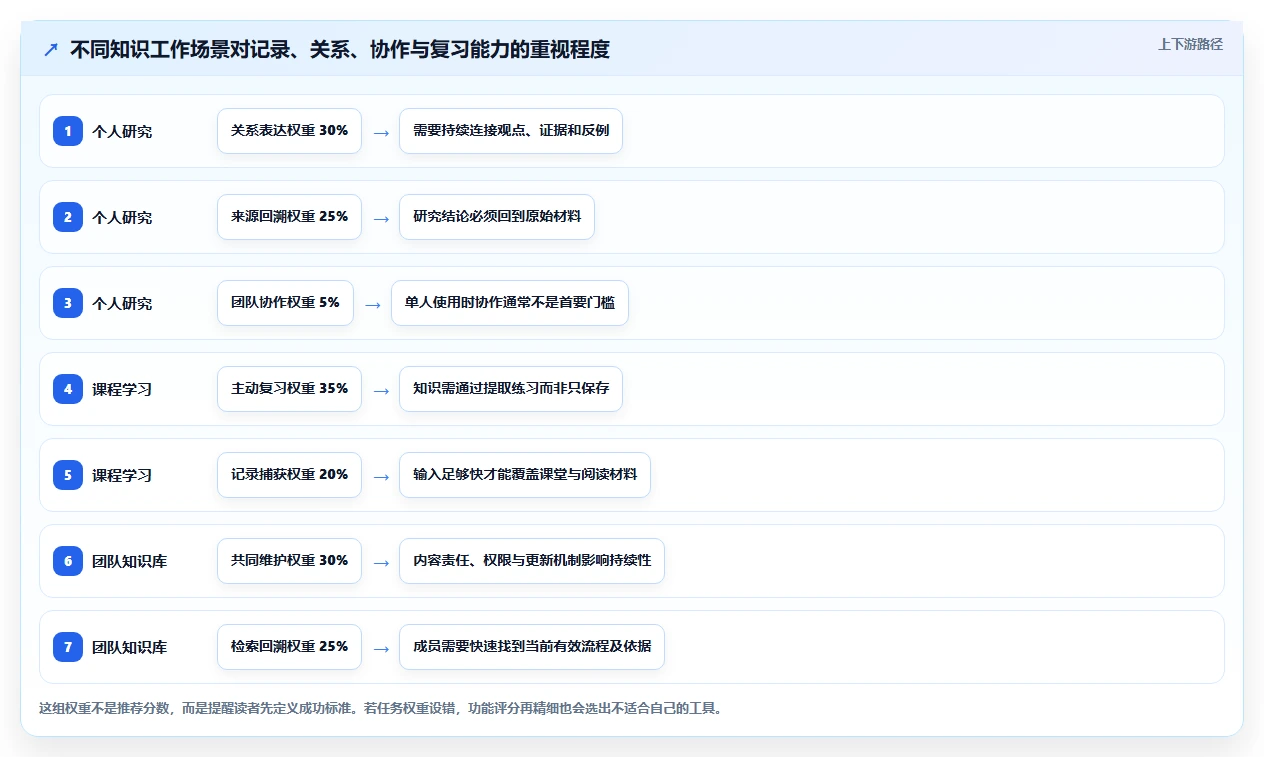The image size is (1264, 757).
Task: Click the arrow icon beside the title
Action: click(x=51, y=50)
